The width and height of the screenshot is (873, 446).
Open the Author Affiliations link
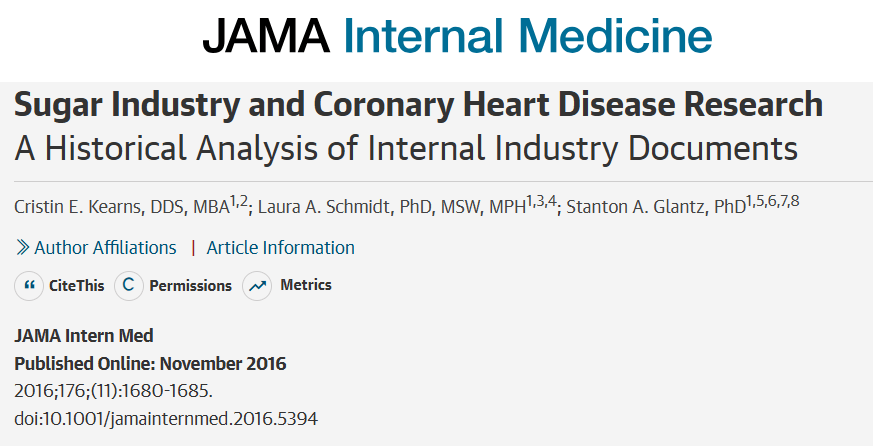coord(105,248)
